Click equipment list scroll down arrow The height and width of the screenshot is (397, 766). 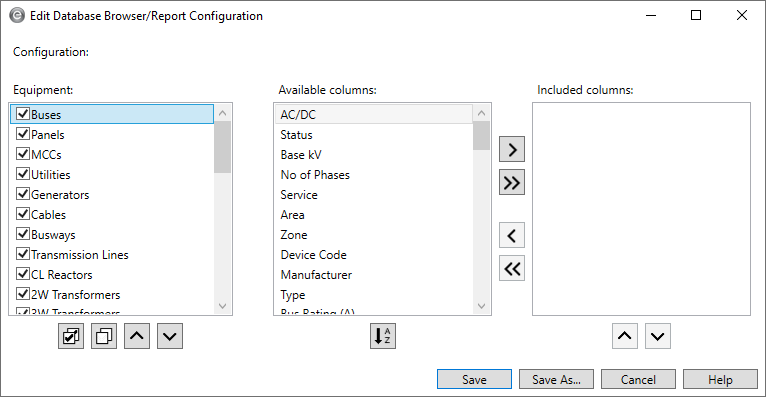223,306
